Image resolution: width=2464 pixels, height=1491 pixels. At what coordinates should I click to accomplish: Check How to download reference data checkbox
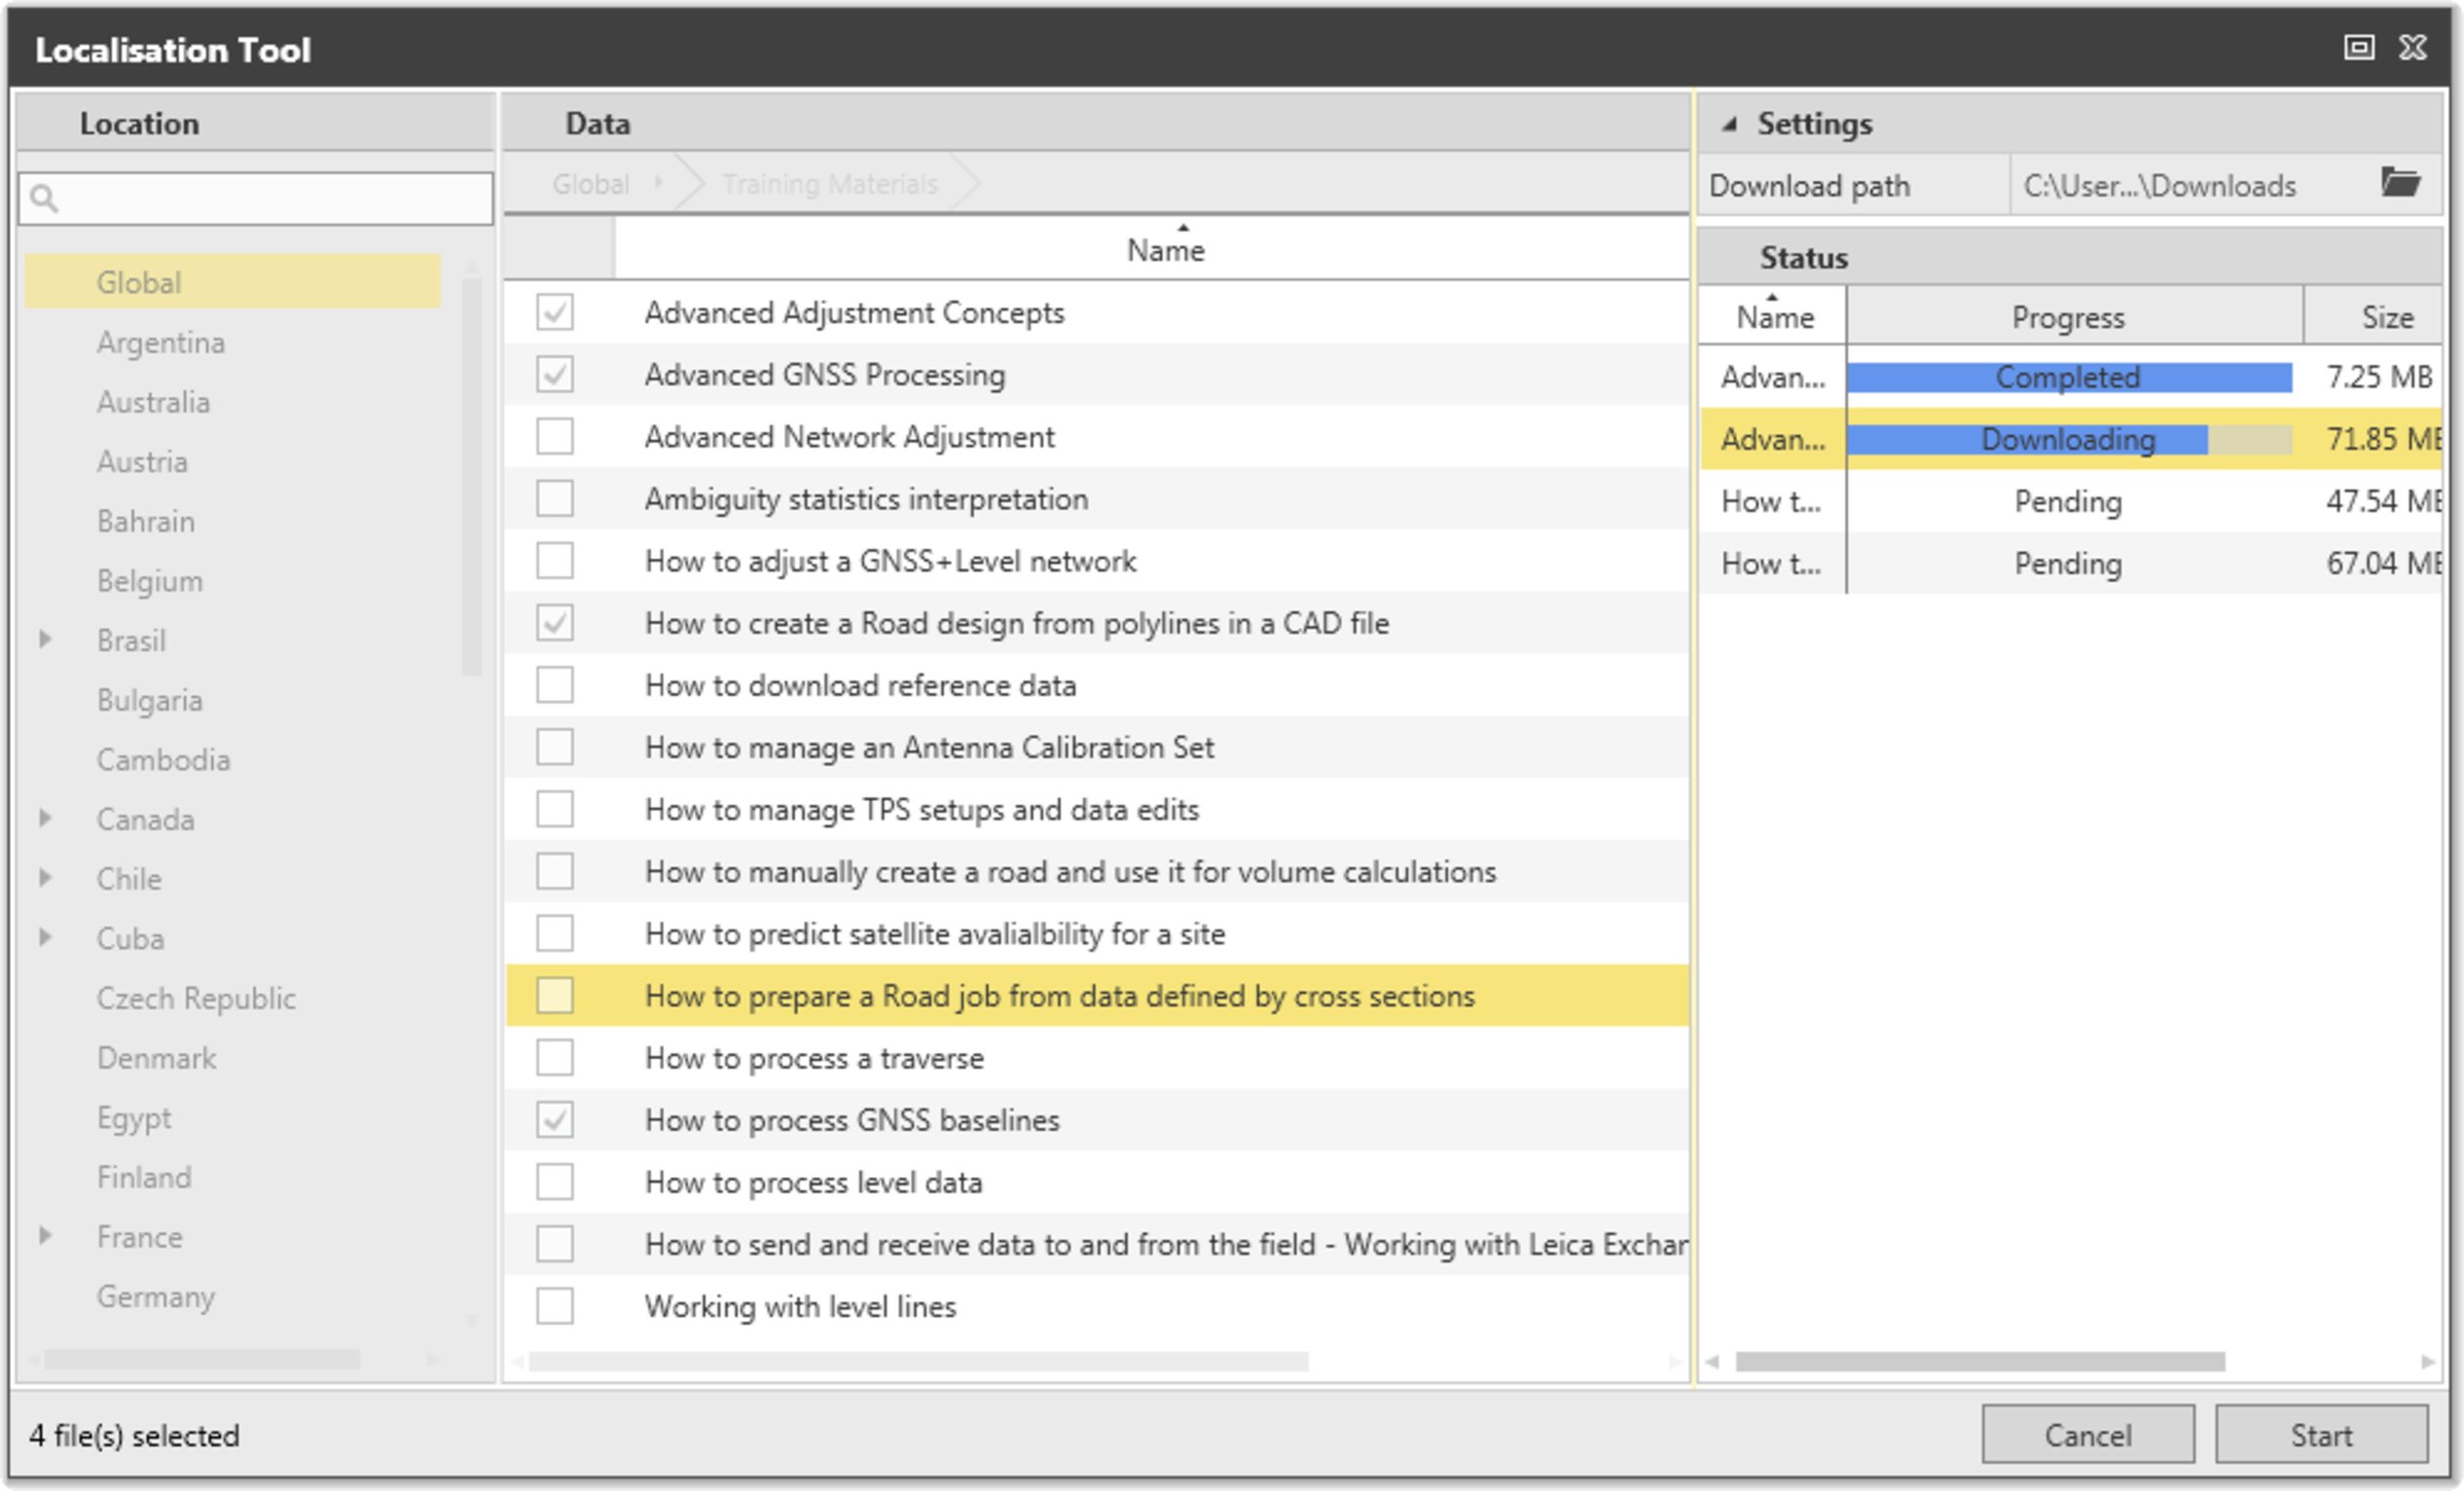point(555,685)
